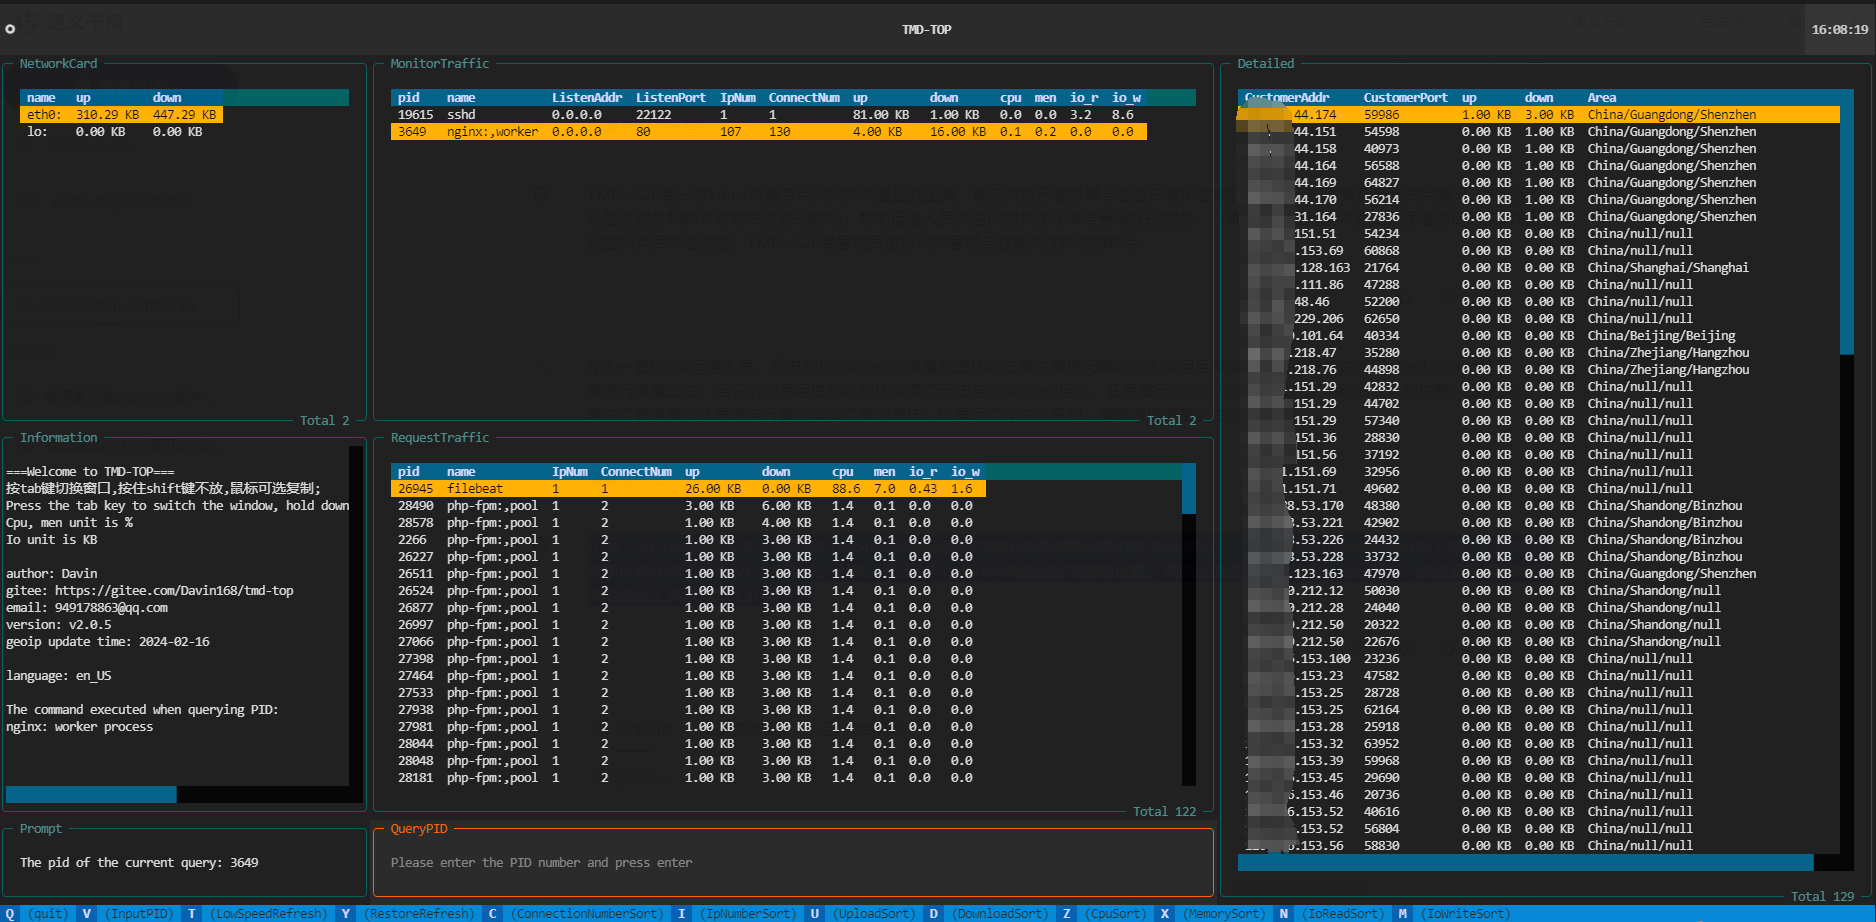The width and height of the screenshot is (1876, 922).
Task: Click I (IpNumberSort) in the footer
Action: (735, 914)
